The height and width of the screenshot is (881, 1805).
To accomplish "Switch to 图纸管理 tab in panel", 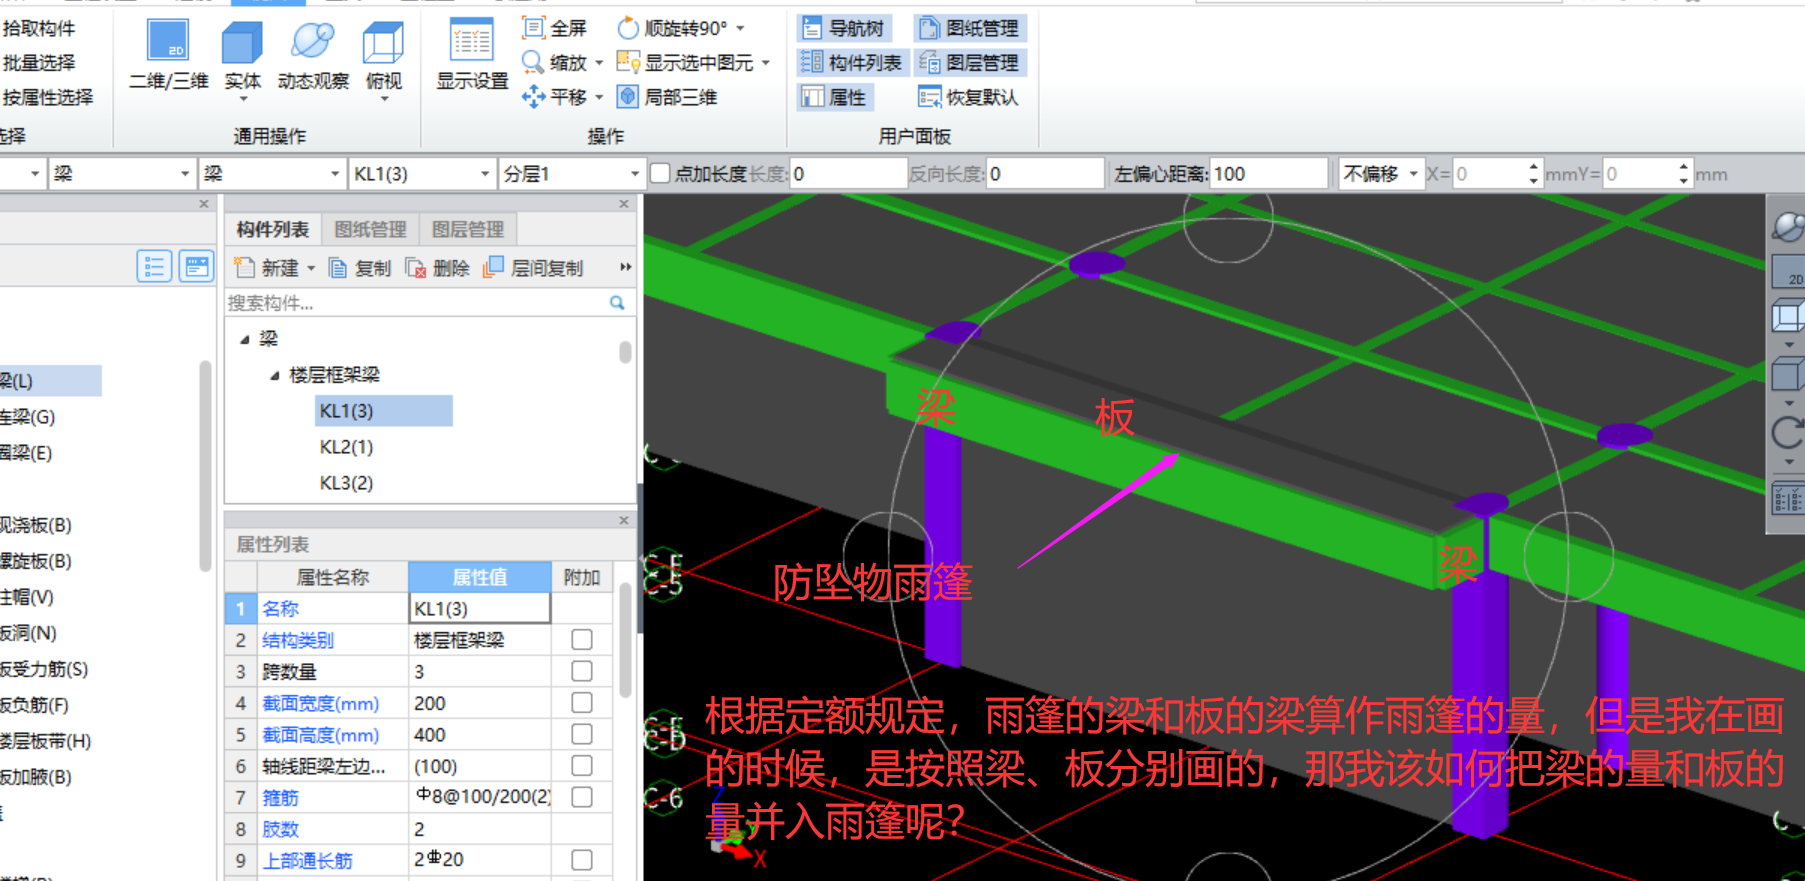I will coord(370,230).
